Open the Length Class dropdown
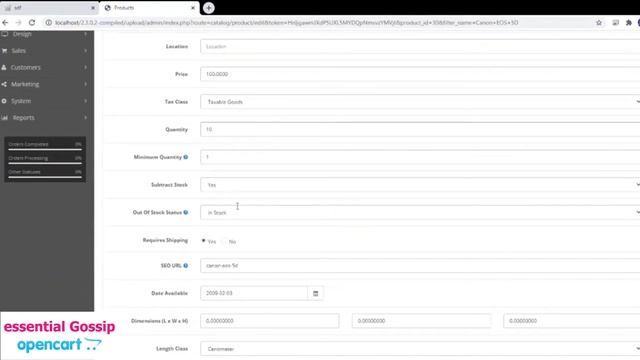The width and height of the screenshot is (640, 360). (x=420, y=349)
